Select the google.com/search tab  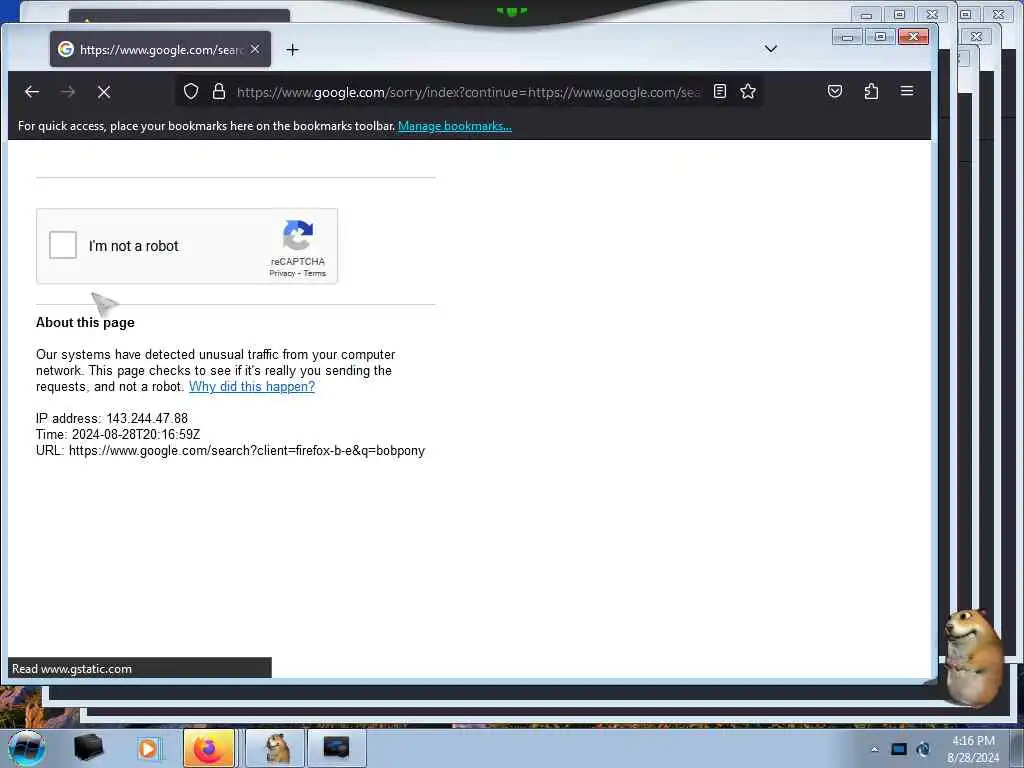(160, 49)
